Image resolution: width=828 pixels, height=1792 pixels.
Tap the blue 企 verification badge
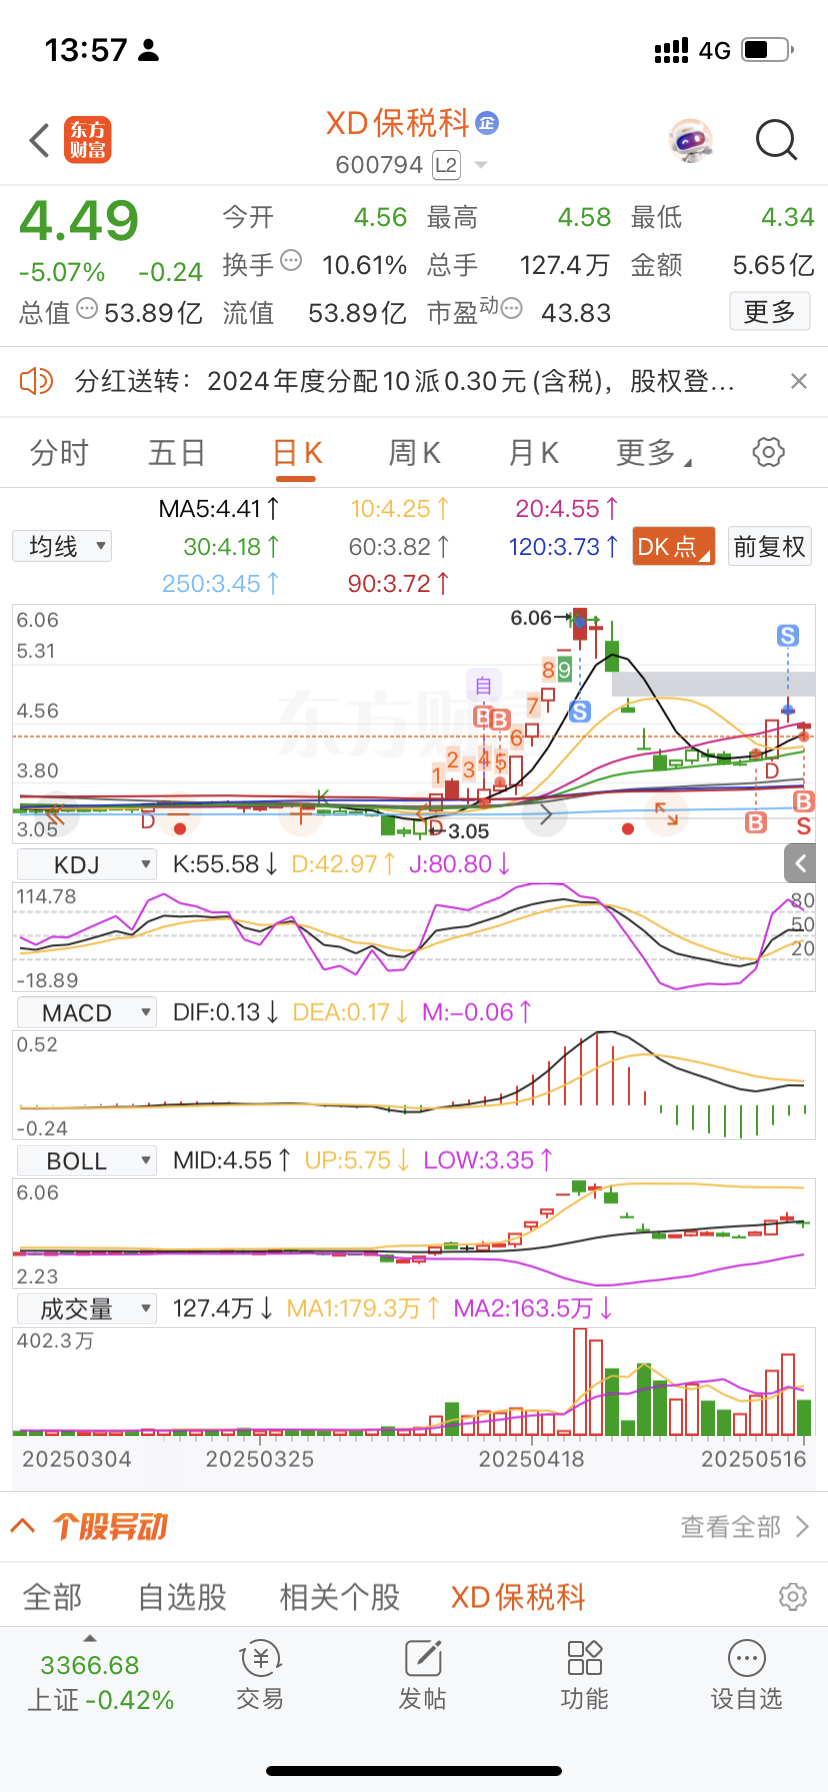487,123
